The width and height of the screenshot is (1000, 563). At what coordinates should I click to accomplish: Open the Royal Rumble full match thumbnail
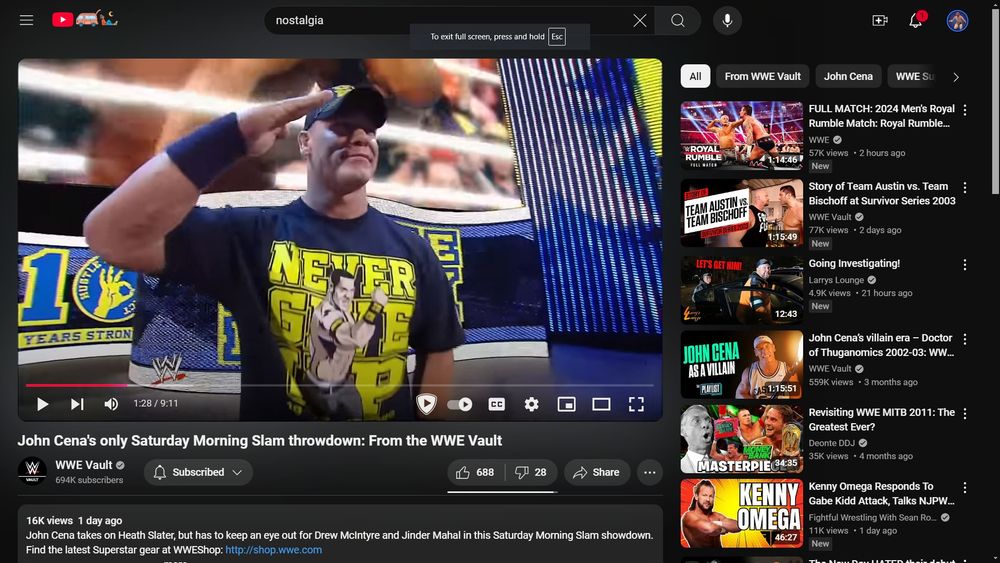coord(742,135)
